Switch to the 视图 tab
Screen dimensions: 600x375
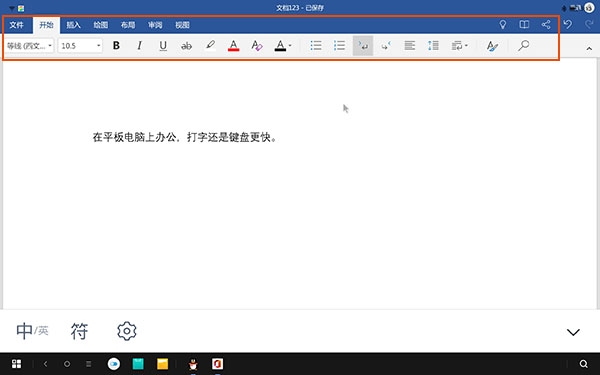coord(182,25)
